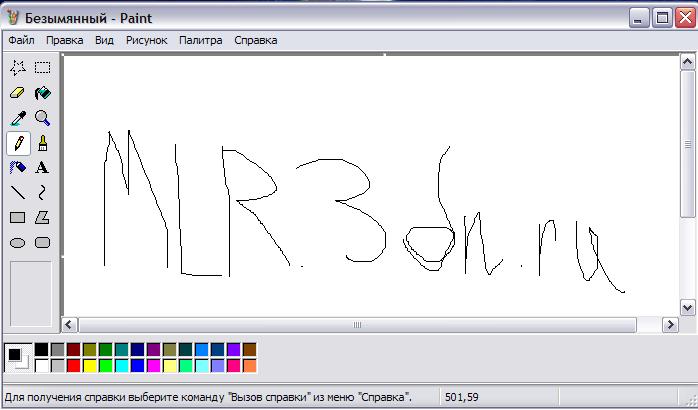Viewport: 698px width, 410px height.
Task: Select the Free-form select tool
Action: pos(18,68)
